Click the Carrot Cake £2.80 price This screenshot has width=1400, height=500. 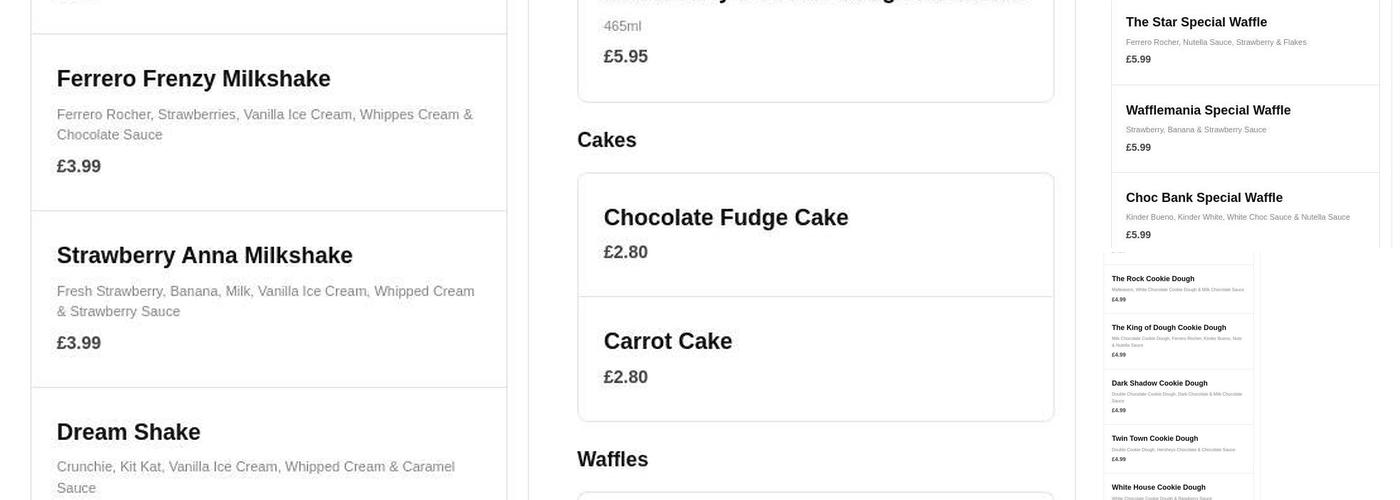(625, 377)
